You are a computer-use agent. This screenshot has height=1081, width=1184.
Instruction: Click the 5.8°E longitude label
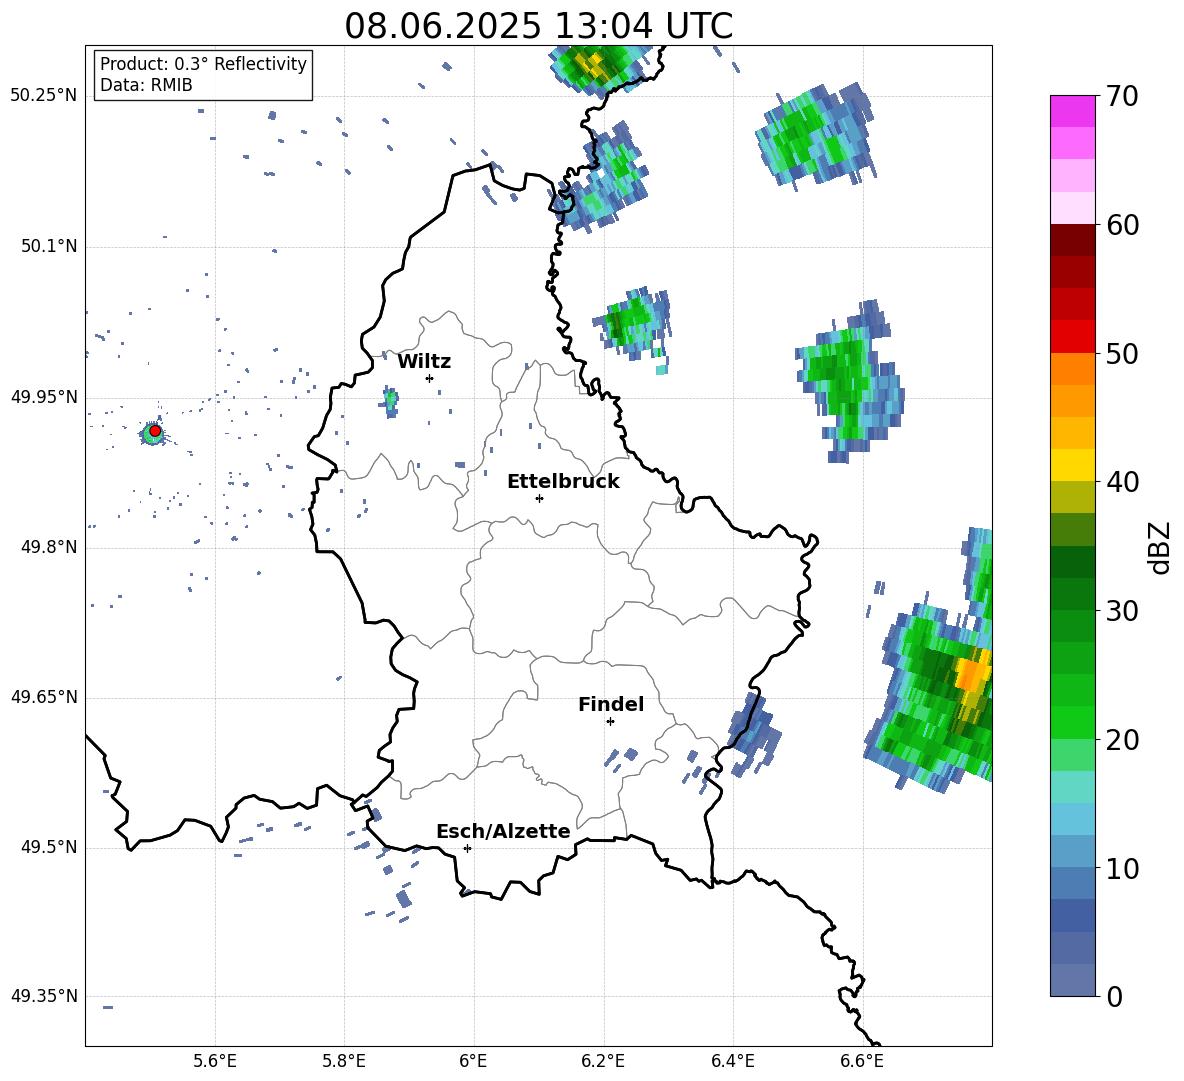(x=344, y=1061)
